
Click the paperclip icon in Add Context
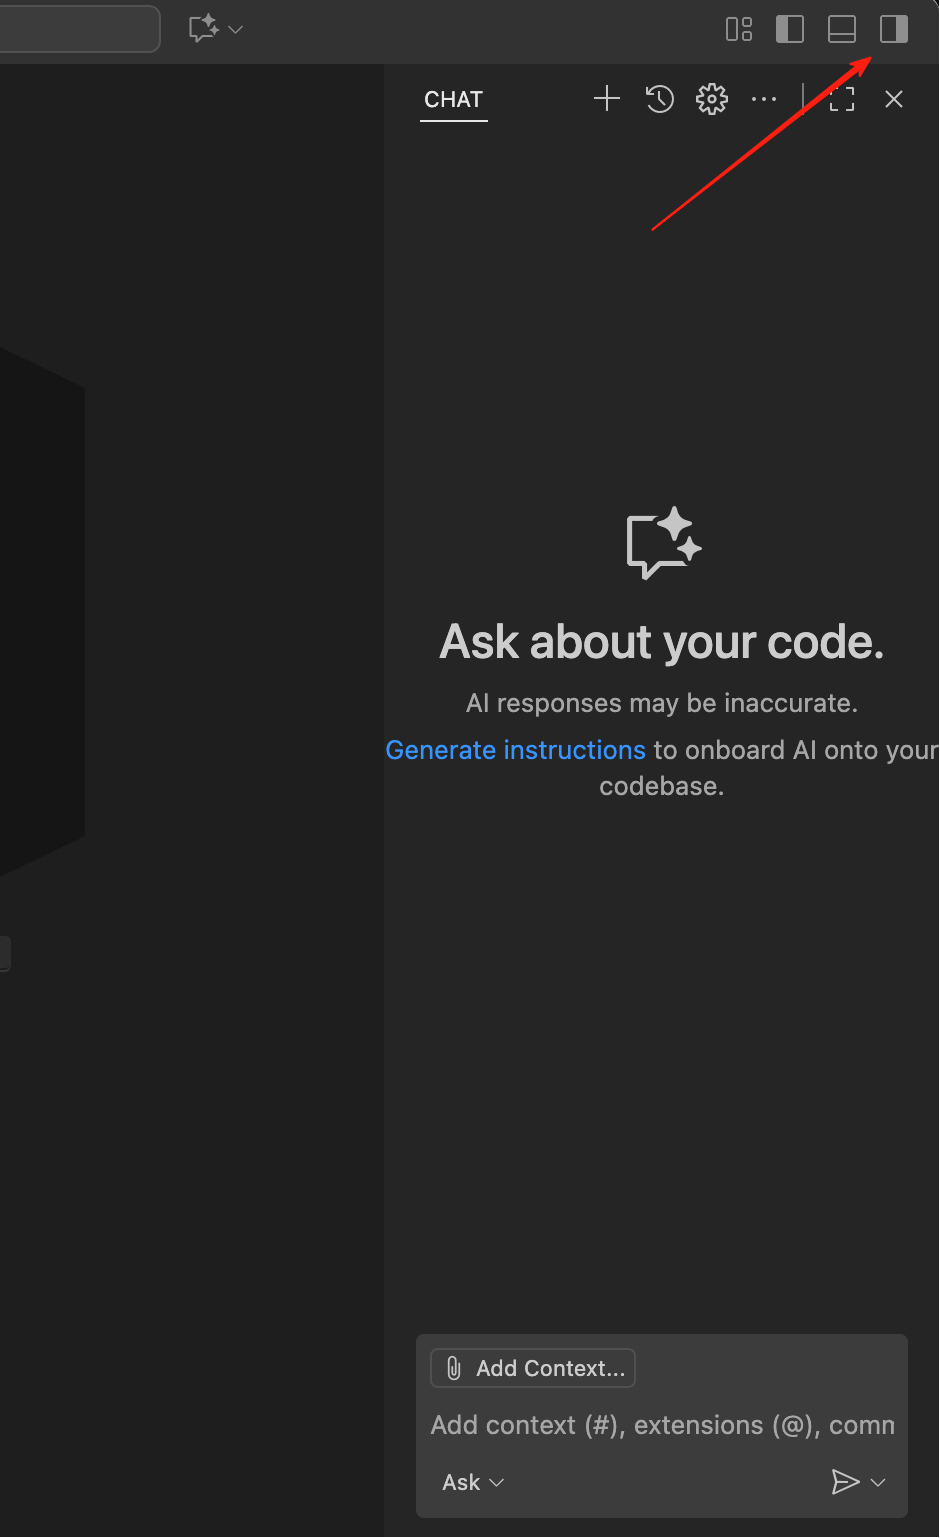coord(454,1368)
